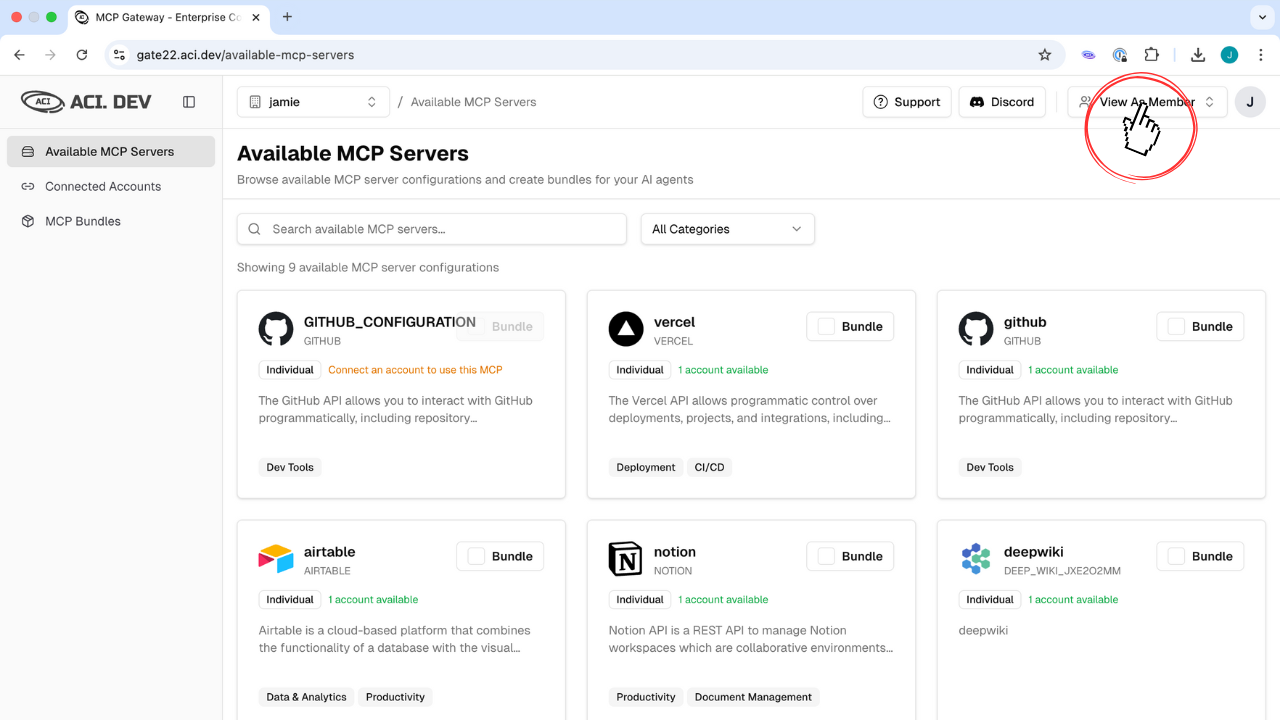Toggle the sidebar collapse icon
1280x720 pixels.
tap(189, 102)
